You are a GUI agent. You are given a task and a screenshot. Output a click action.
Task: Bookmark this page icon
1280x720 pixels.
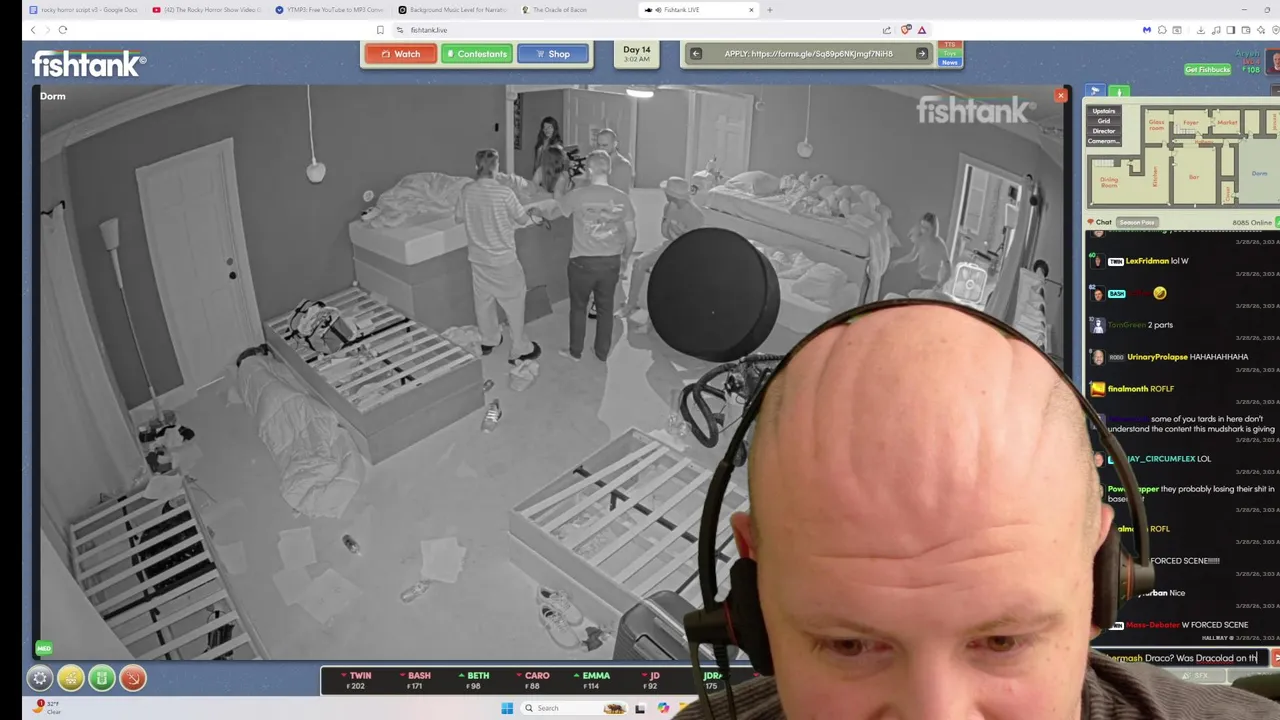click(x=380, y=30)
